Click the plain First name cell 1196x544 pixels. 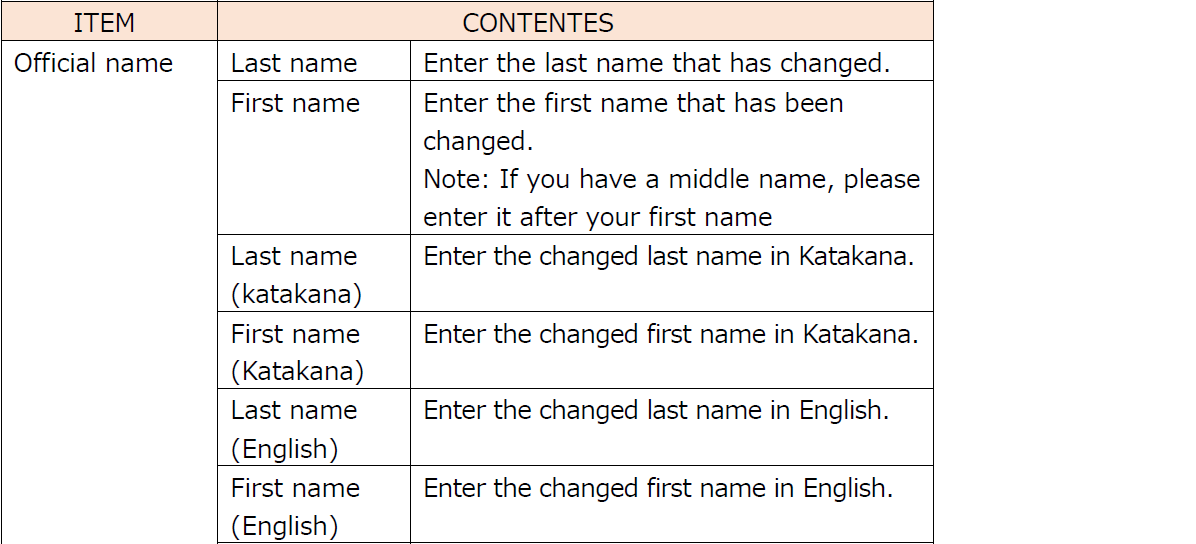coord(313,157)
